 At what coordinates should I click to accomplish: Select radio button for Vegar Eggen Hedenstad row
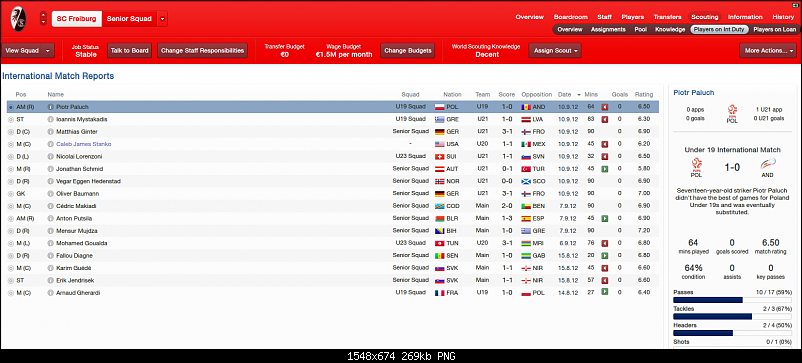click(x=11, y=182)
